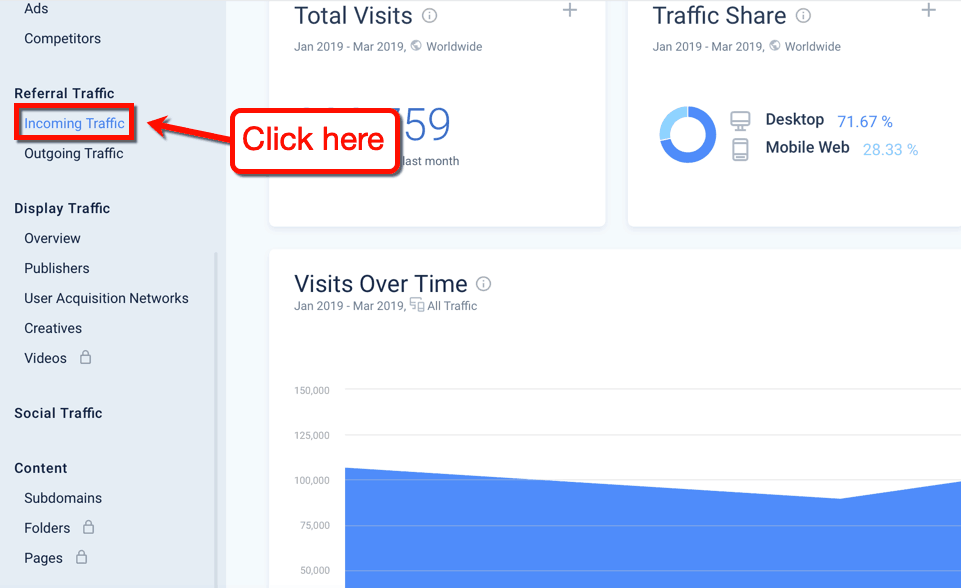The height and width of the screenshot is (588, 961).
Task: Open the Total Visits info tooltip icon
Action: tap(430, 15)
